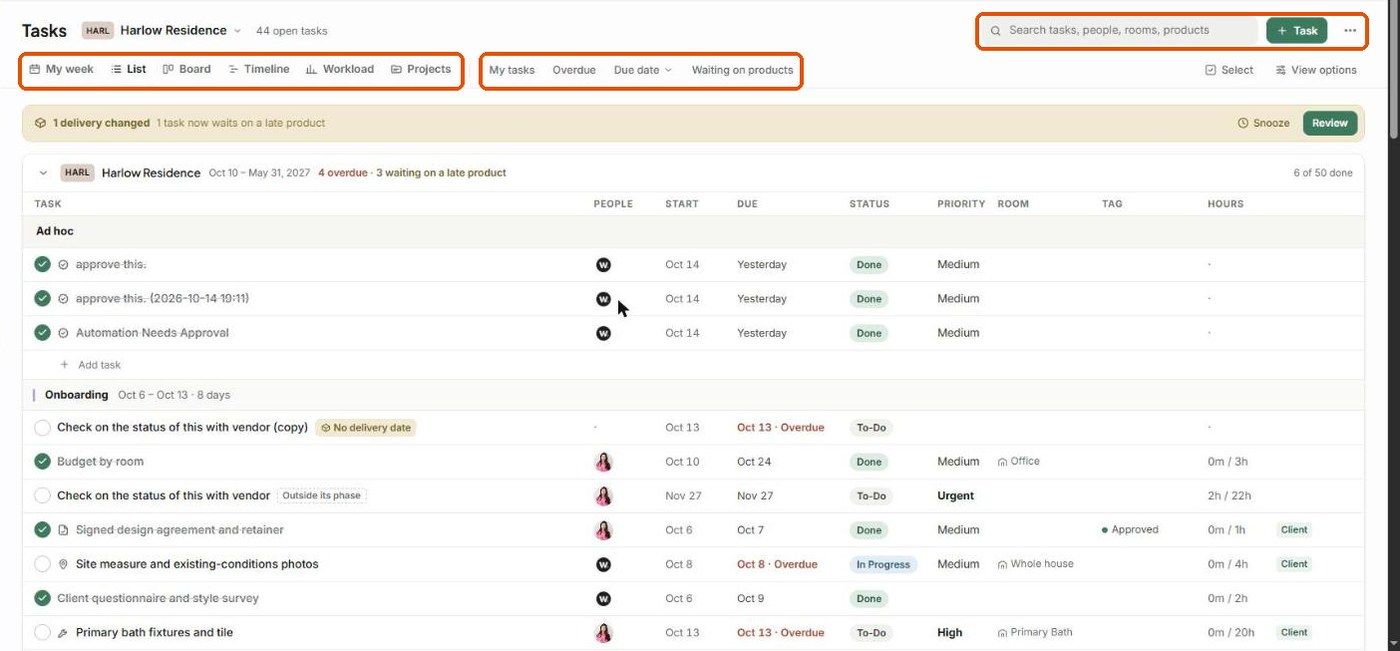
Task: Click the No delivery date badge
Action: pos(366,427)
